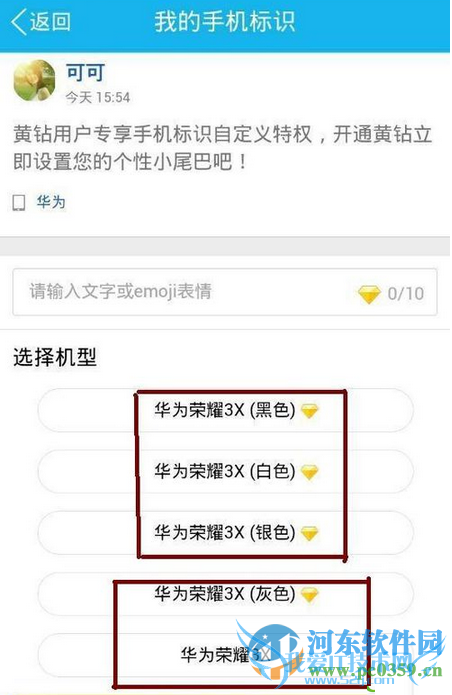Viewport: 452px width, 695px height.
Task: Select 华为荣耀3X (黑色) model option
Action: tap(226, 410)
